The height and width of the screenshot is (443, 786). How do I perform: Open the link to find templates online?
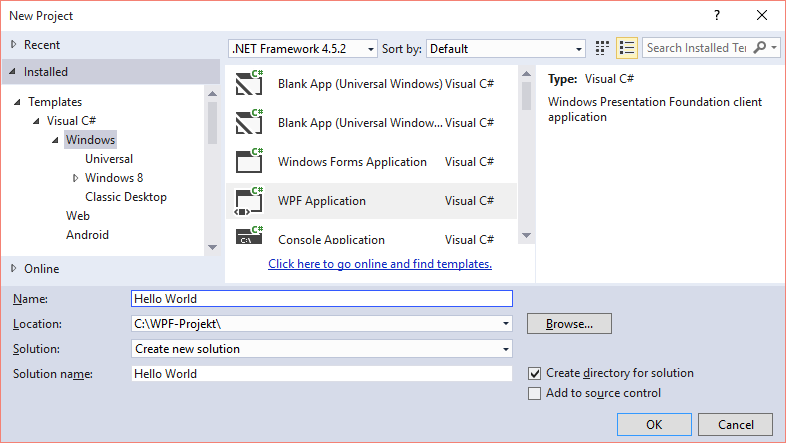tap(380, 264)
